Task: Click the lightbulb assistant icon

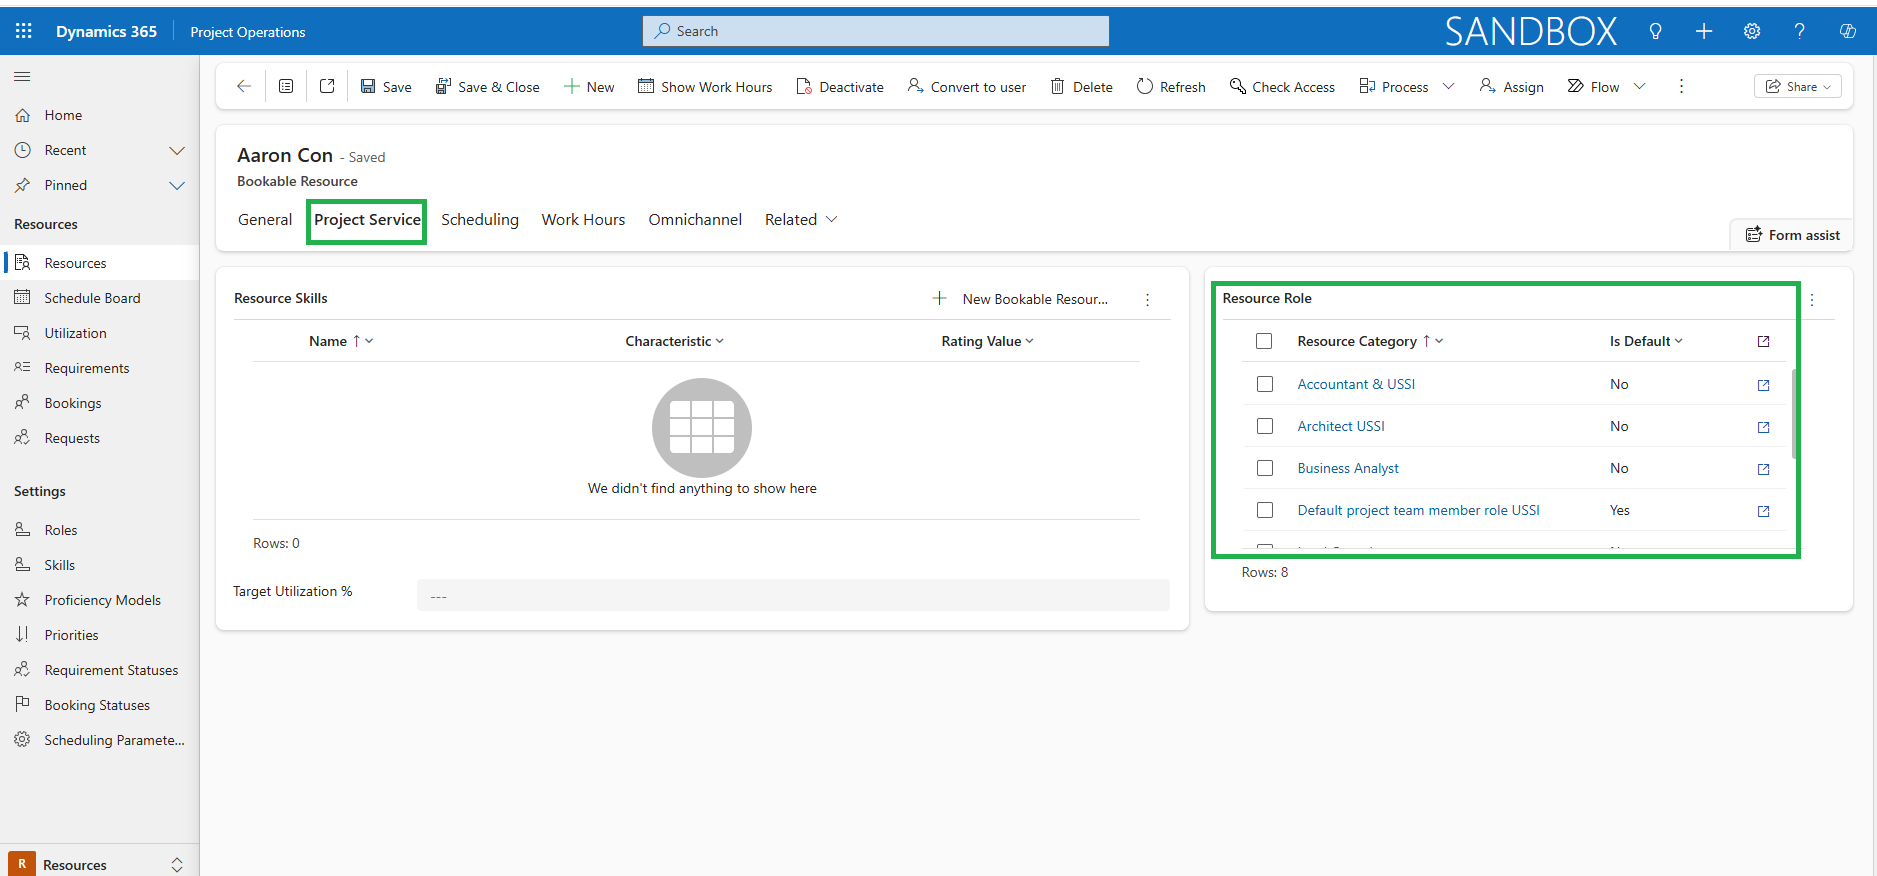Action: (x=1655, y=31)
